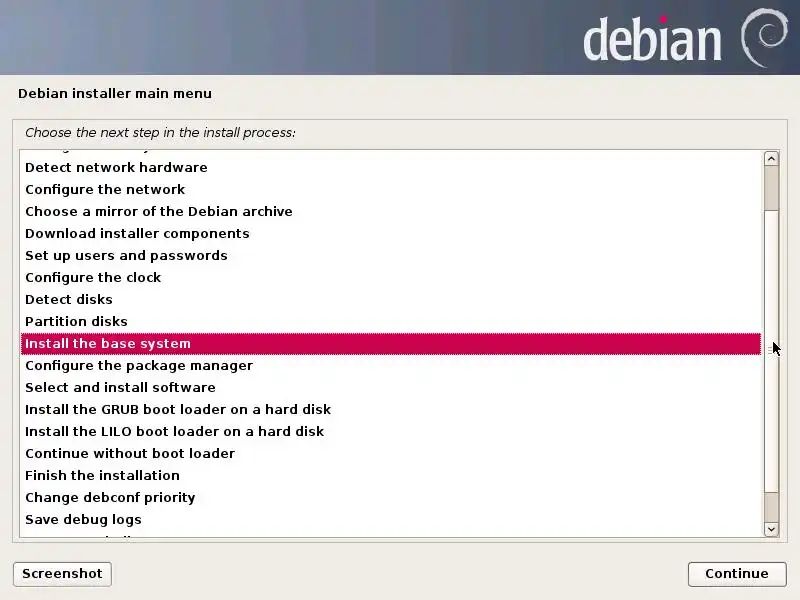Select Detect network hardware step

[x=391, y=167]
